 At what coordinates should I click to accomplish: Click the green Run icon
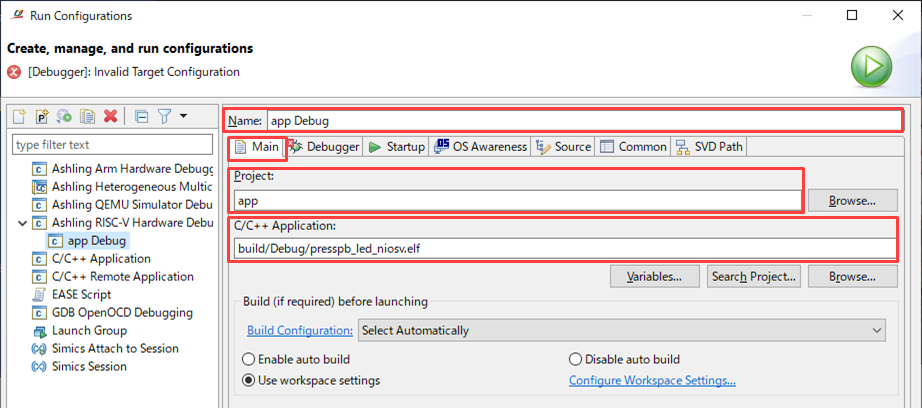[x=871, y=66]
